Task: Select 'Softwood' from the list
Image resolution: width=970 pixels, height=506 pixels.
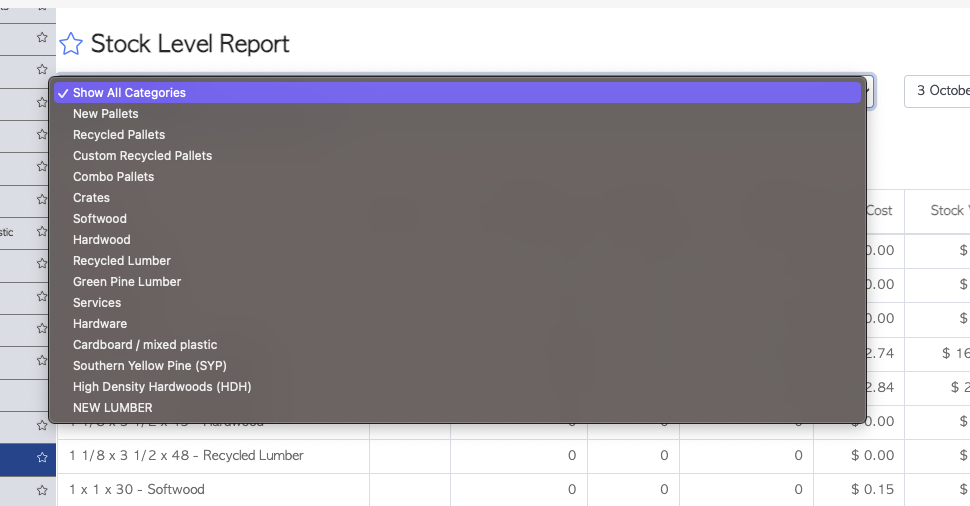Action: coord(457,219)
